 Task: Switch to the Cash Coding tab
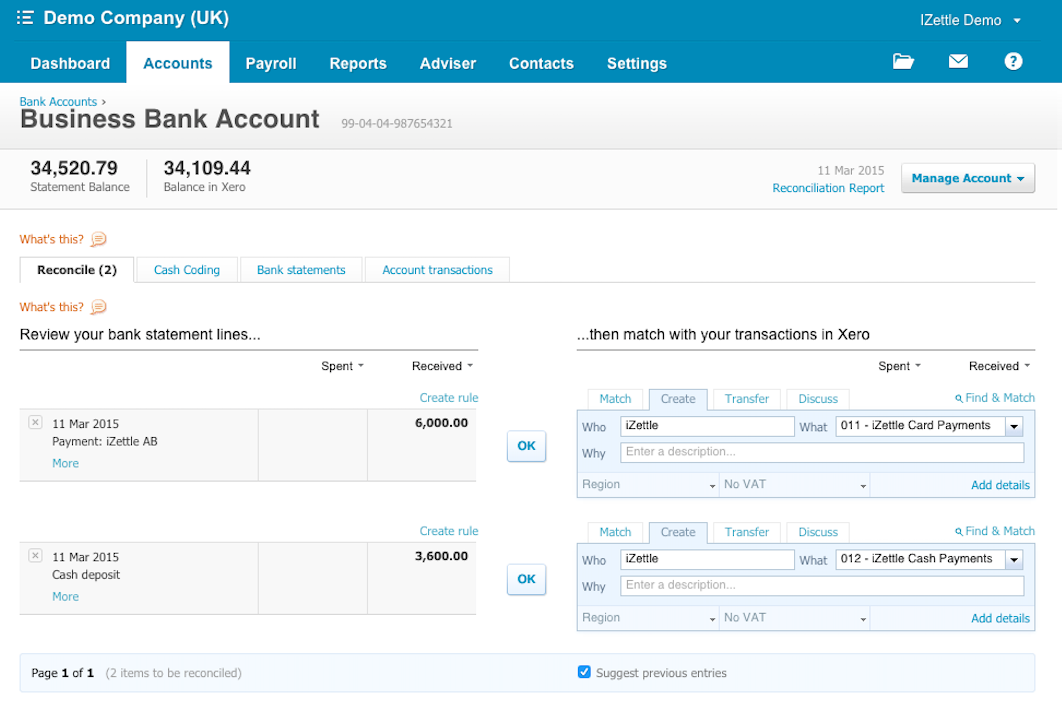(x=187, y=270)
